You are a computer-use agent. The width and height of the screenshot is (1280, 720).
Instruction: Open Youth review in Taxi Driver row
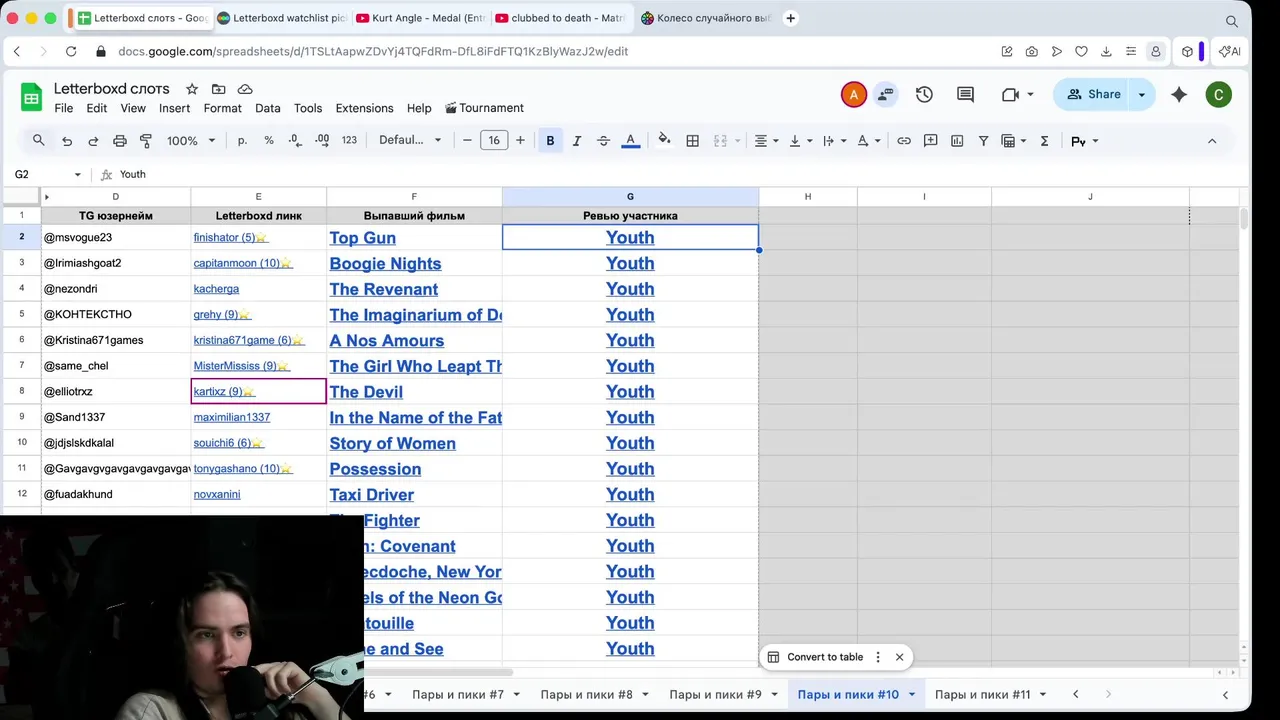630,495
